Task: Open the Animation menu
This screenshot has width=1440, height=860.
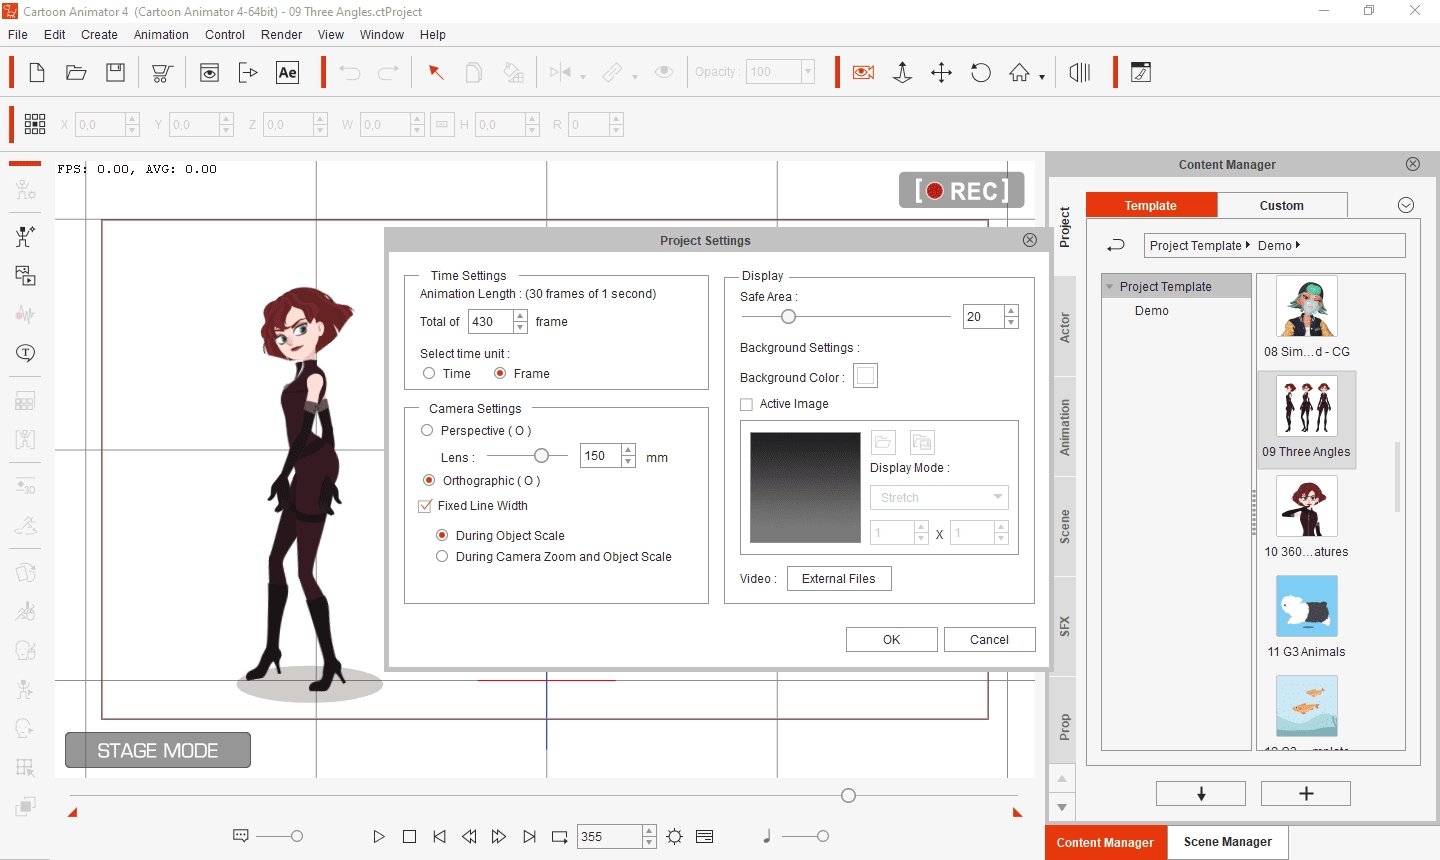Action: coord(161,34)
